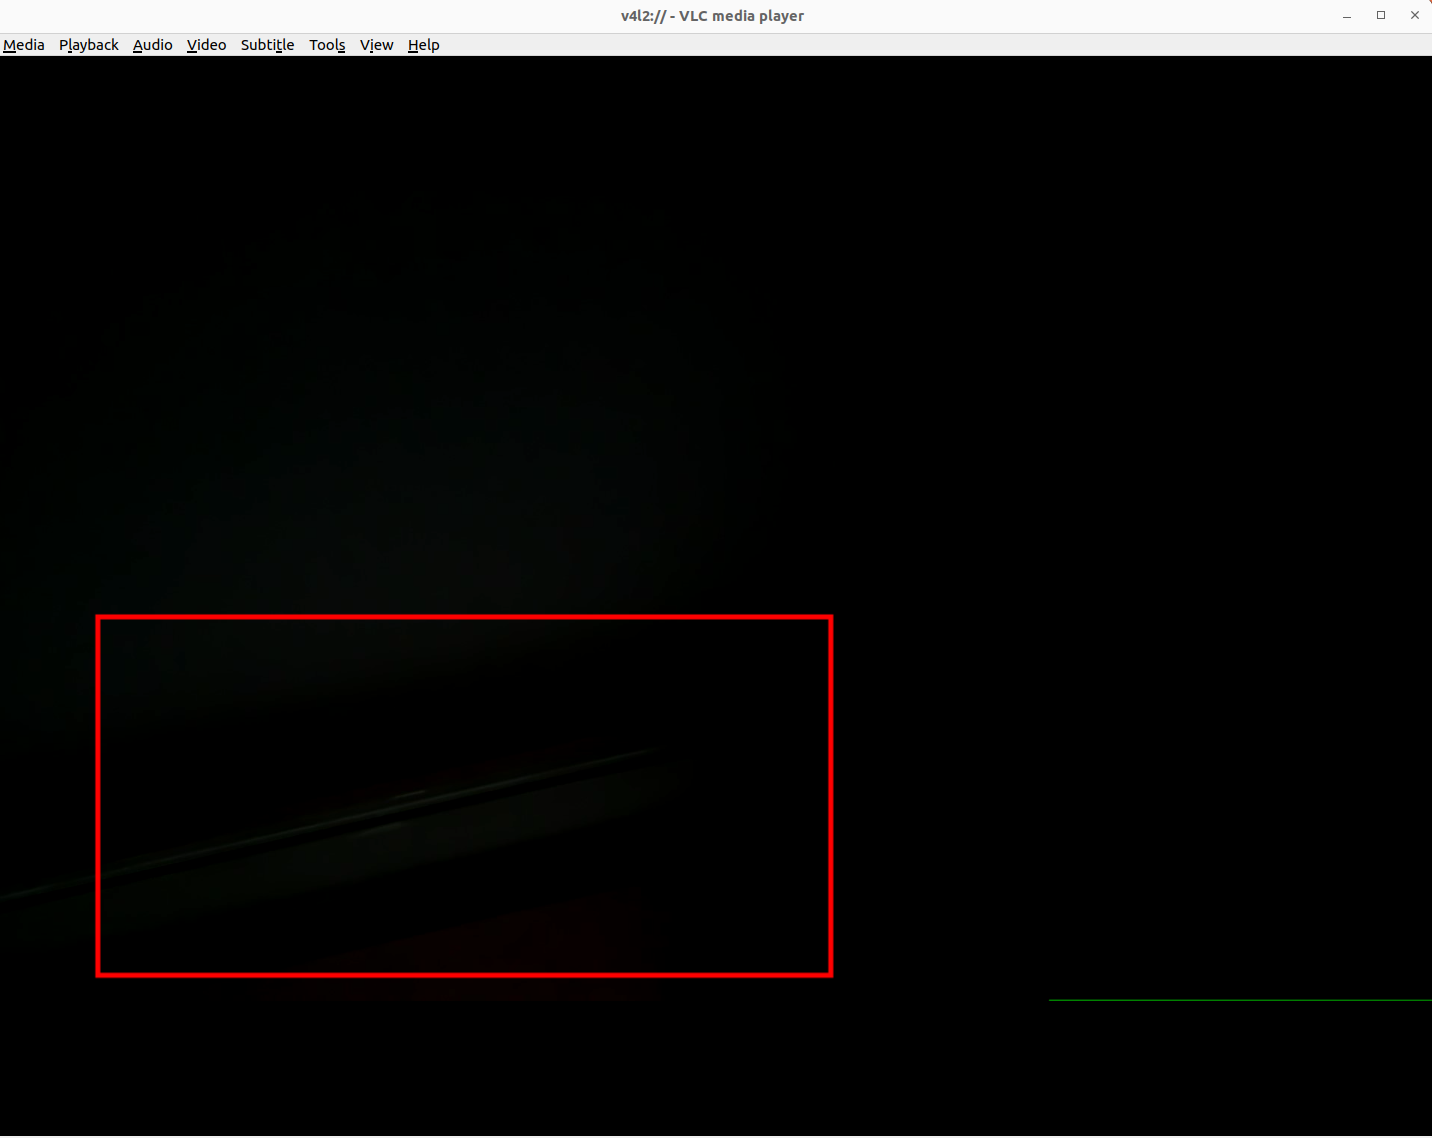Click the green horizontal line in the video
The width and height of the screenshot is (1432, 1138).
(x=1240, y=1000)
